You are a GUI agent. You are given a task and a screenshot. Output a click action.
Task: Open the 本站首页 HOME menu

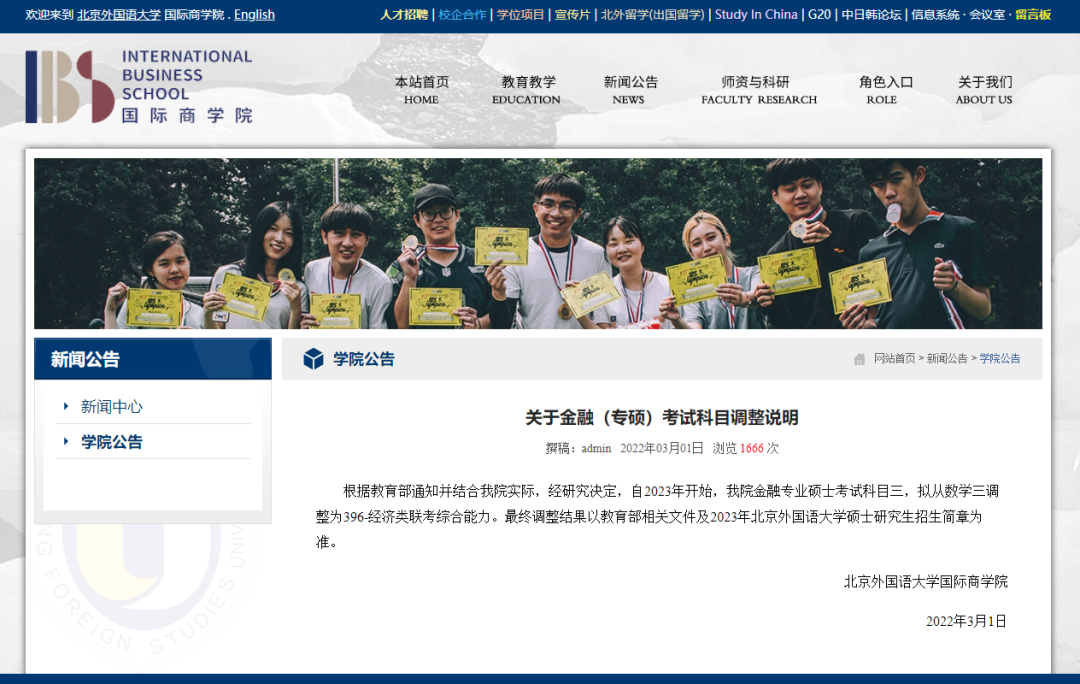point(421,90)
